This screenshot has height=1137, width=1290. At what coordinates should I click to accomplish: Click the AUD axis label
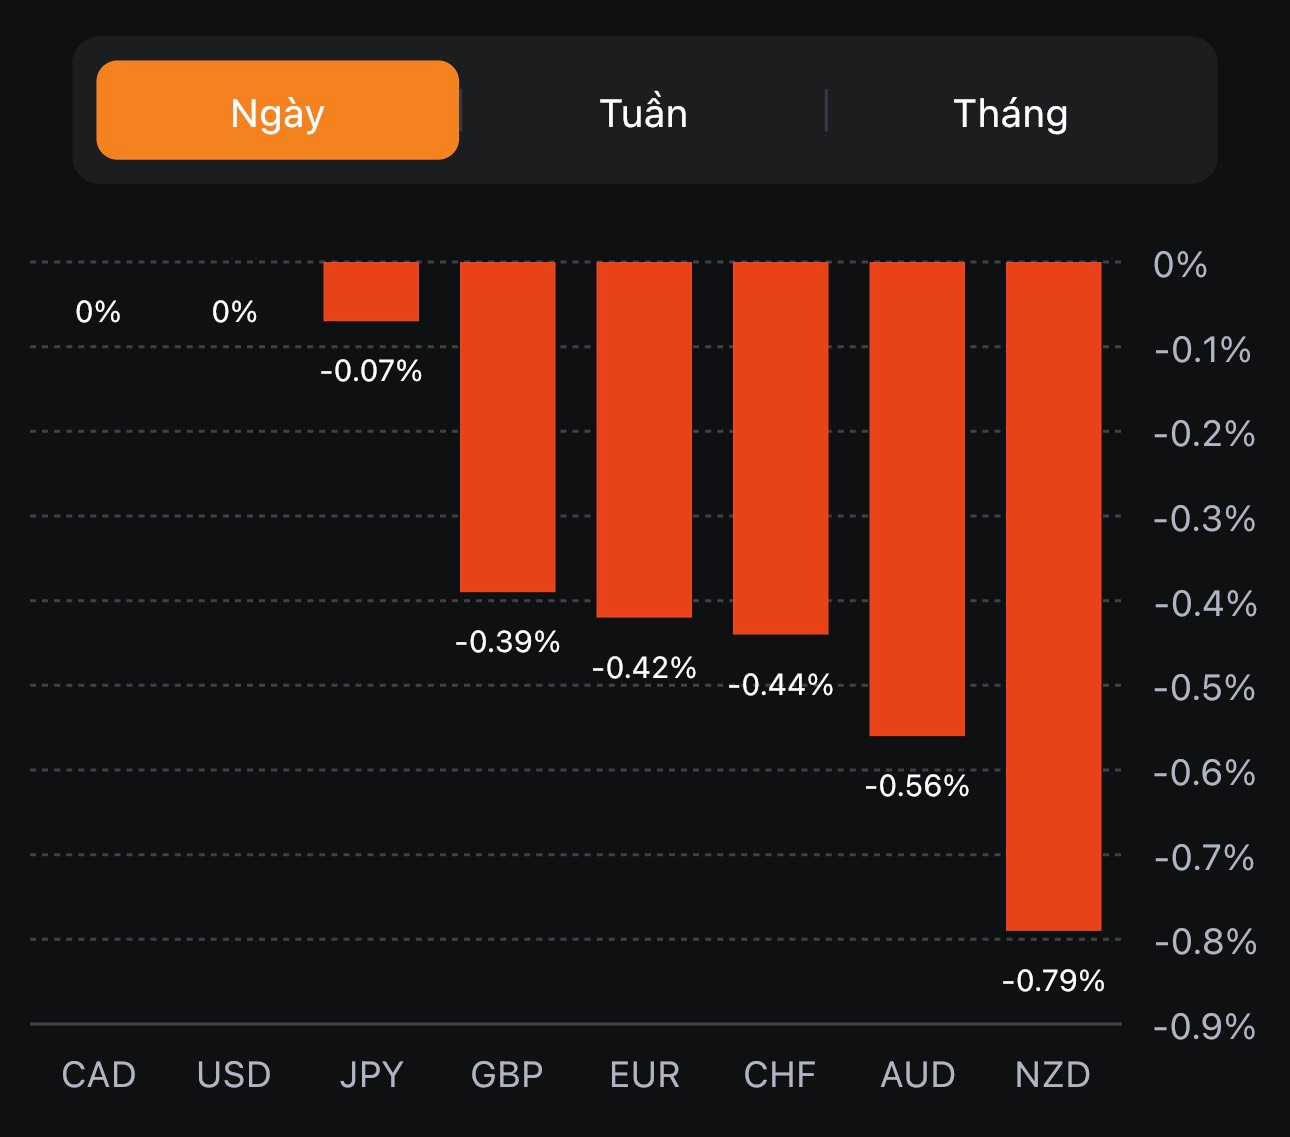[x=917, y=1075]
